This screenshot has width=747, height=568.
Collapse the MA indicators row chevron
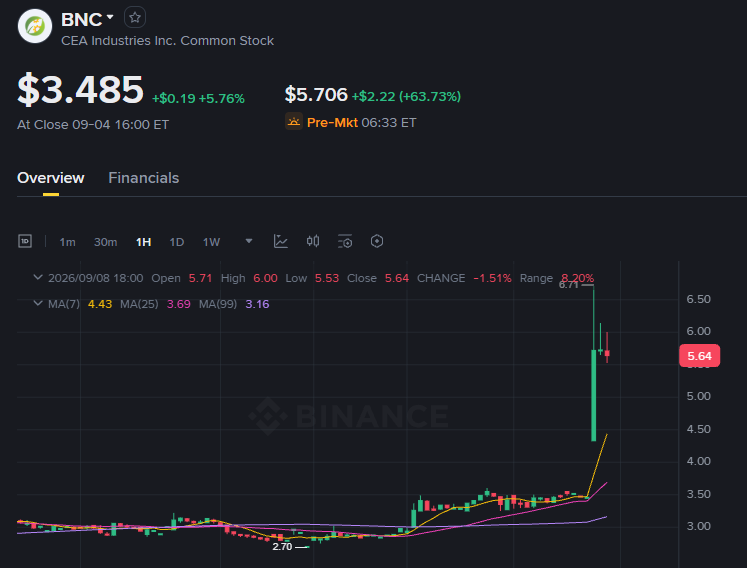pos(38,304)
